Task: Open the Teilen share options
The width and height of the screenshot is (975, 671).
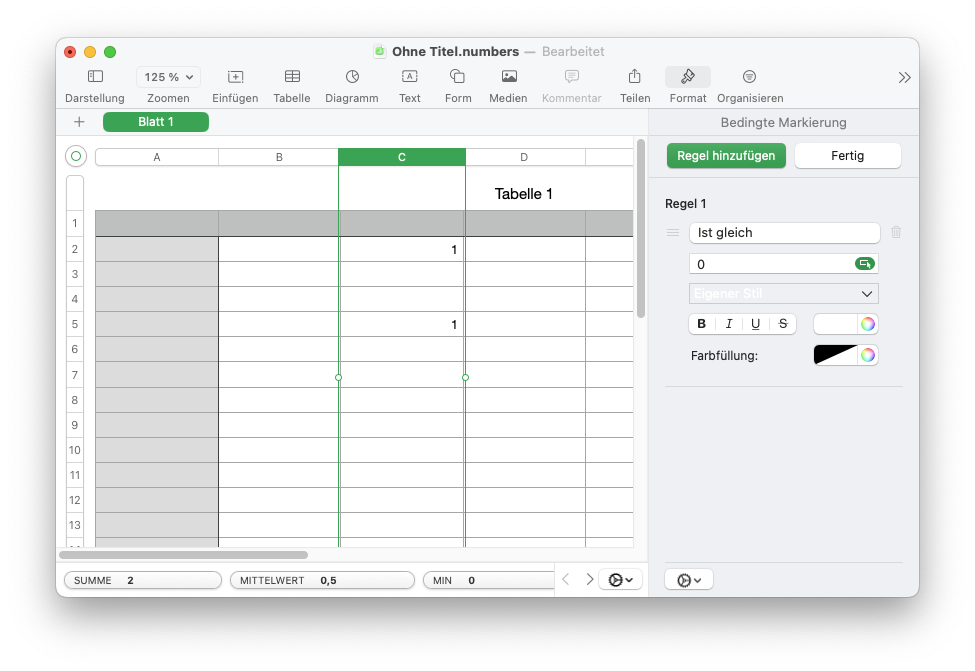Action: [x=635, y=86]
